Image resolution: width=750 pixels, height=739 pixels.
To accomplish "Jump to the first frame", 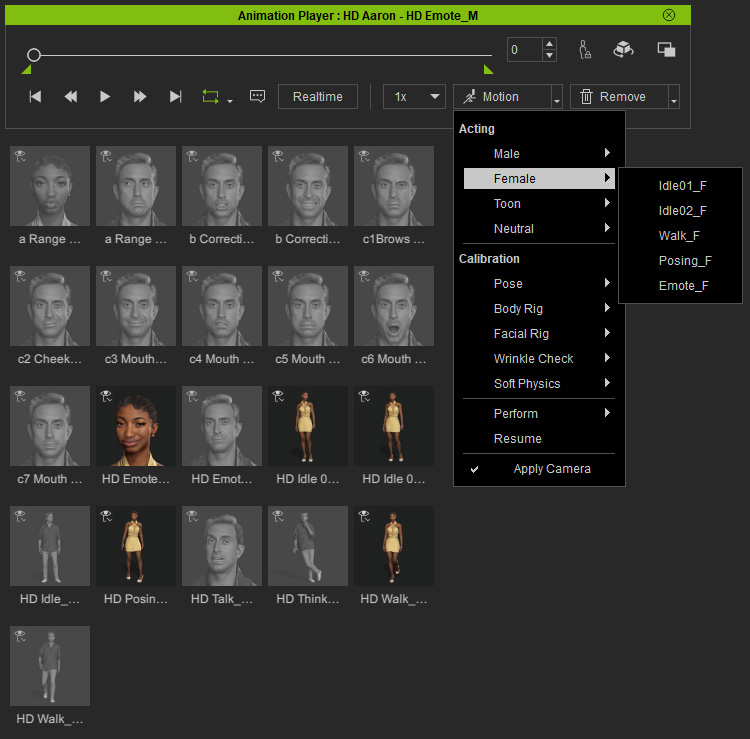I will point(35,97).
